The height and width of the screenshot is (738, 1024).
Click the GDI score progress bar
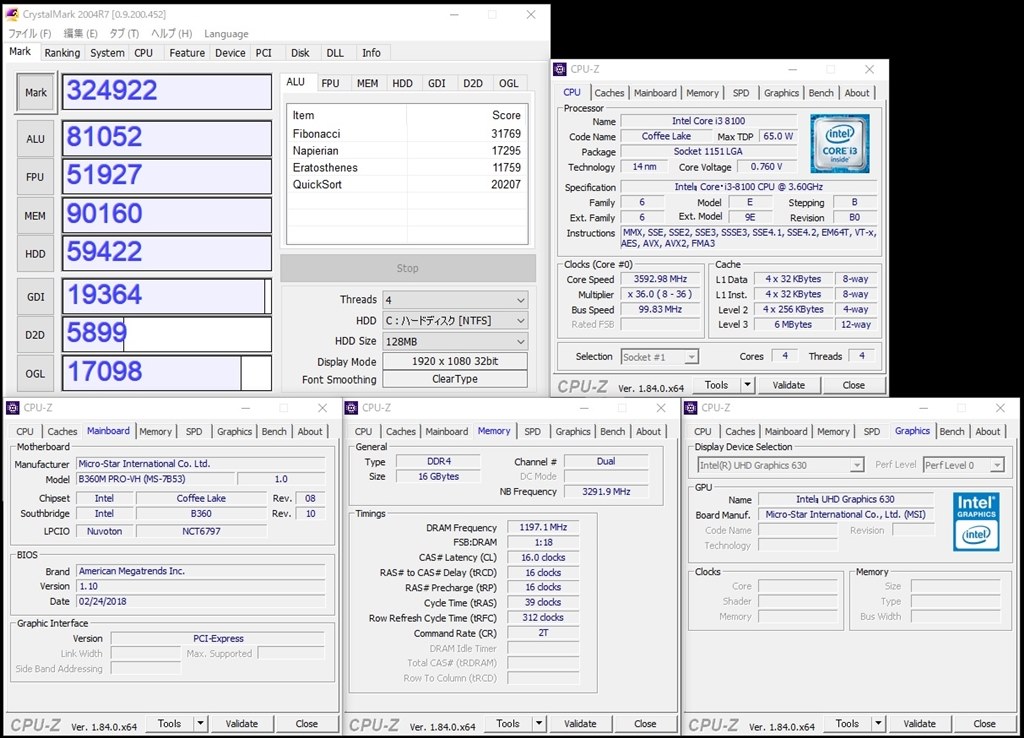167,296
